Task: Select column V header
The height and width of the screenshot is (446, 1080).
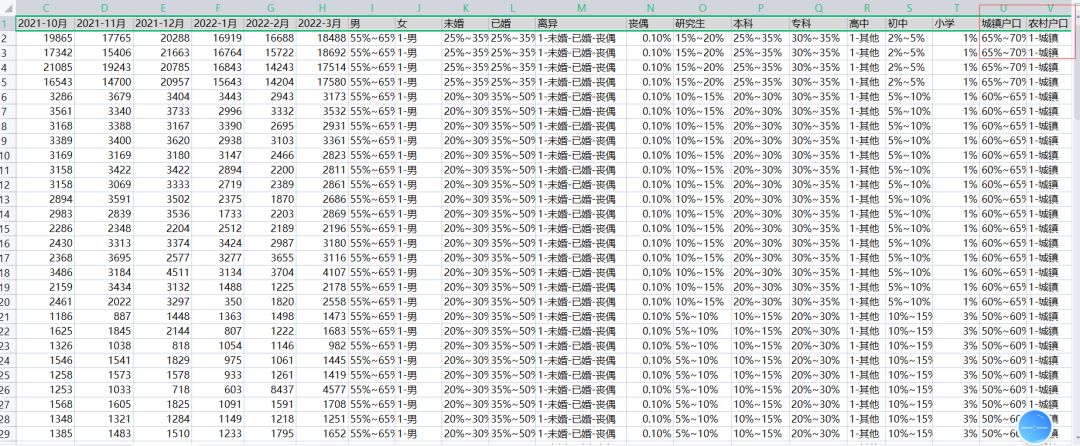Action: tap(1050, 8)
